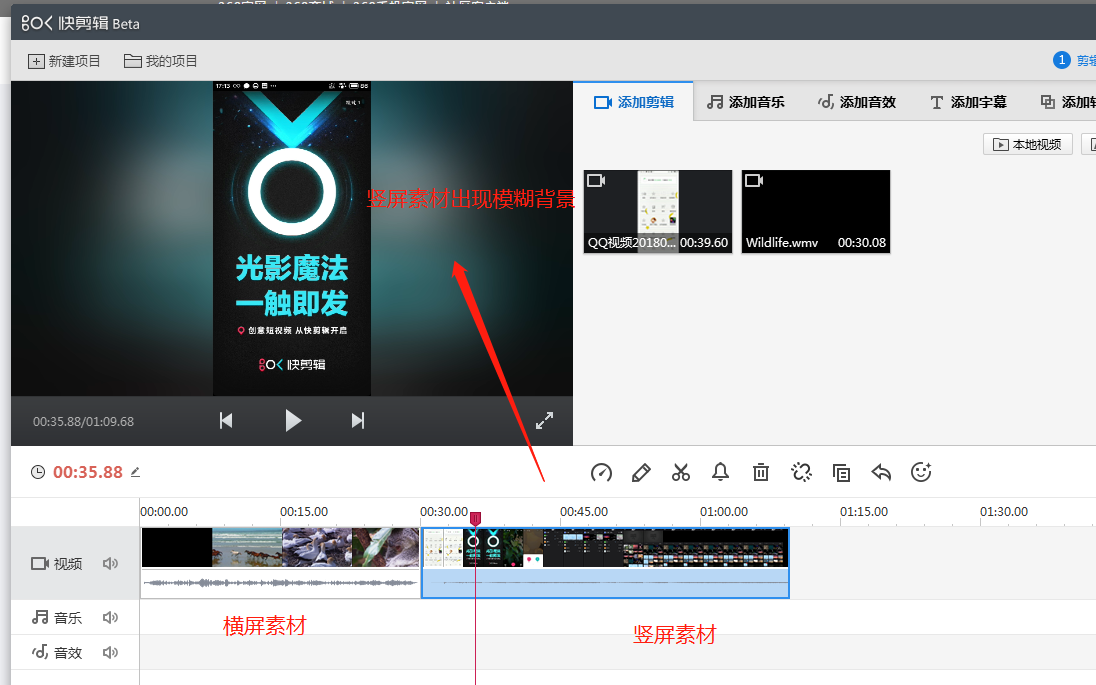Click the copy clip icon
The image size is (1096, 685).
(x=841, y=472)
